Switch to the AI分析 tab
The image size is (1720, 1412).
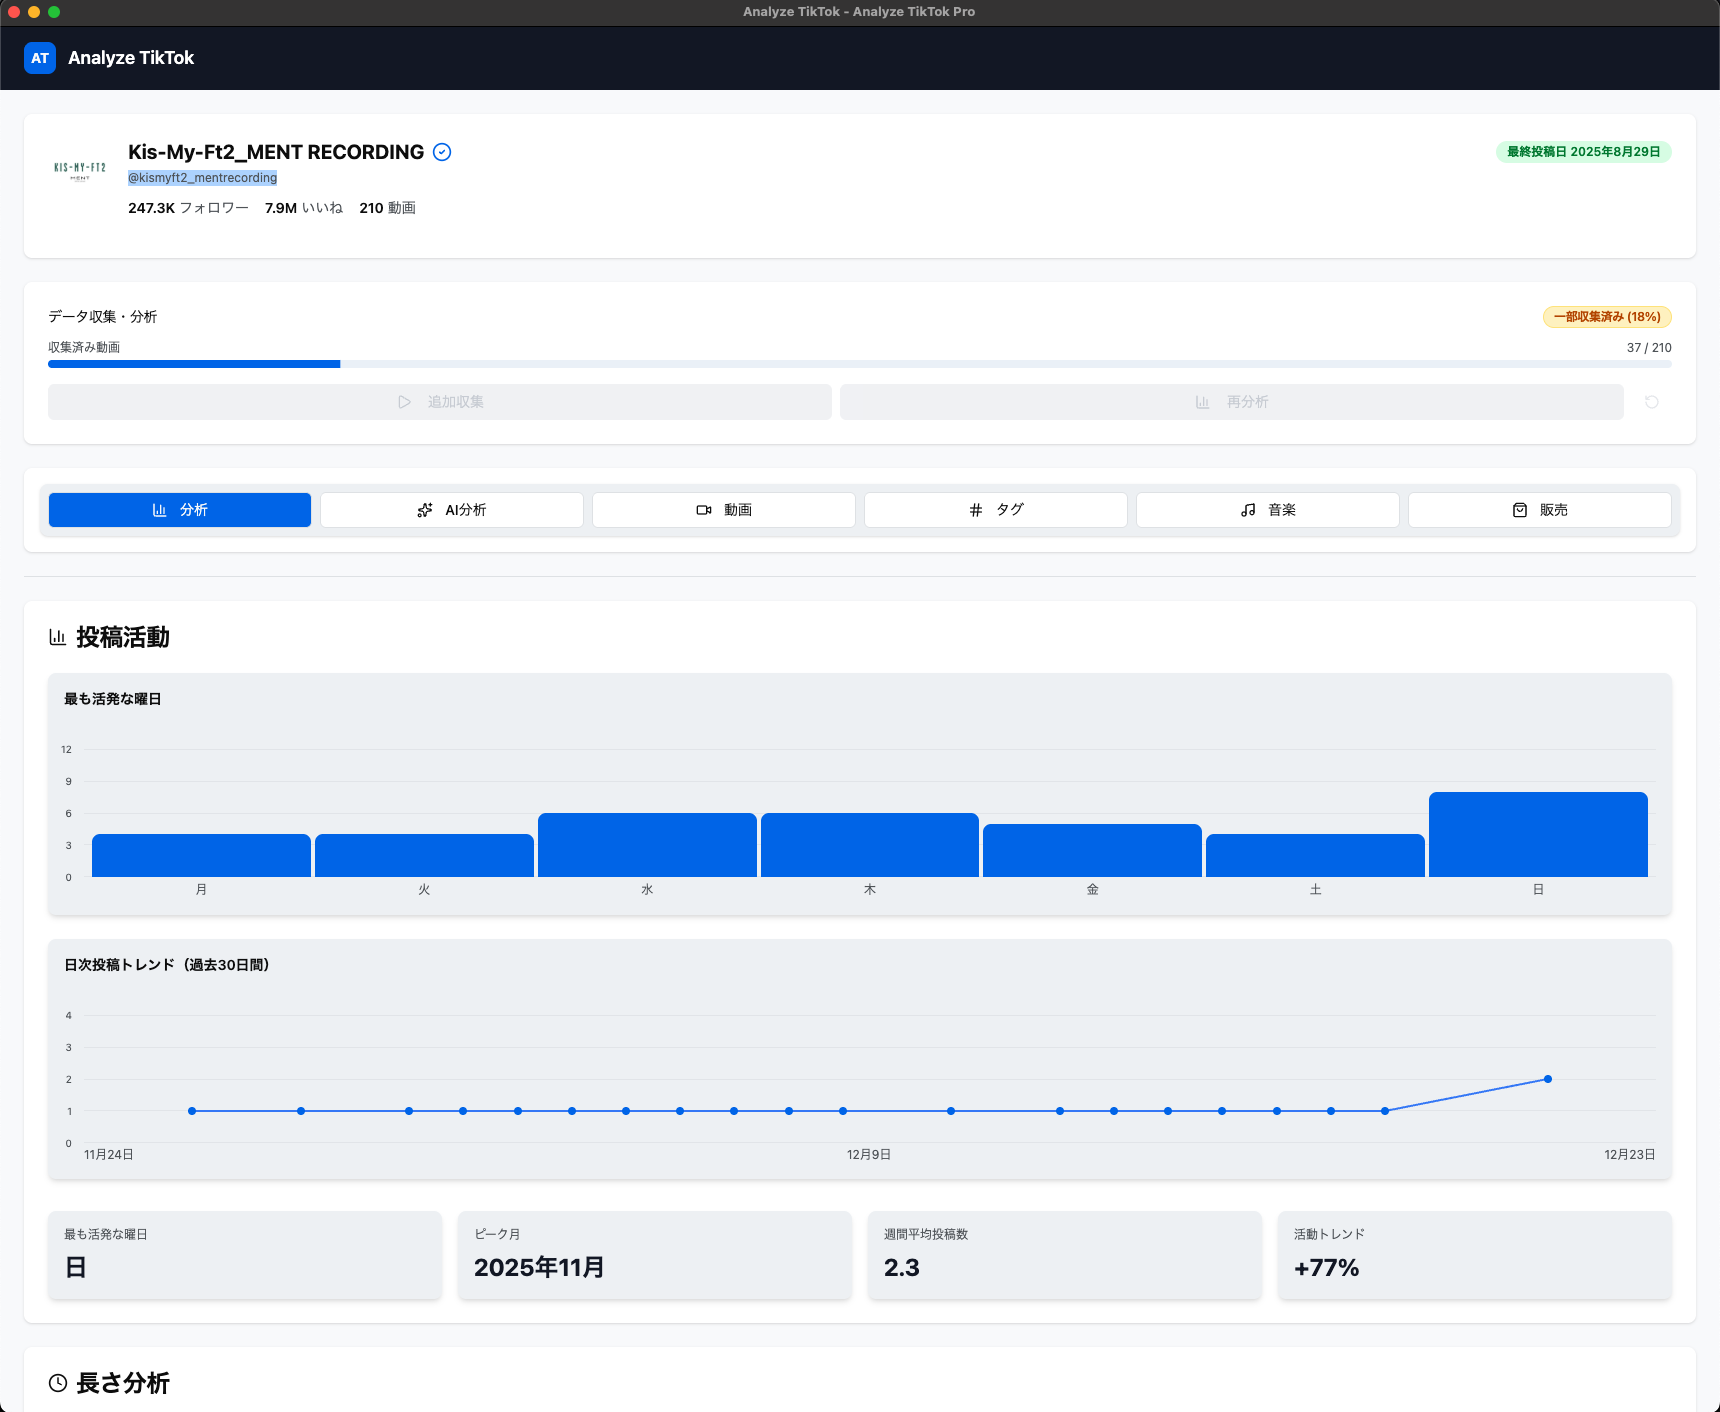451,509
